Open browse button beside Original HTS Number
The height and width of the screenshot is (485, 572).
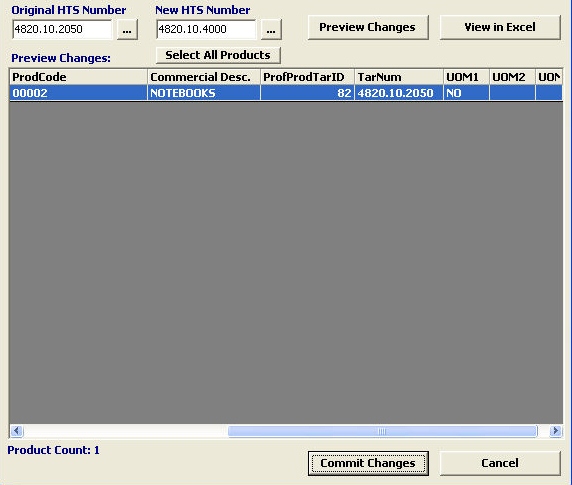127,30
